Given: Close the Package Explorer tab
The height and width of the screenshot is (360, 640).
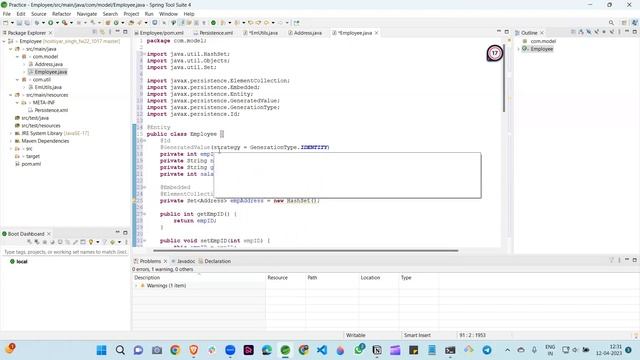Looking at the screenshot, I should pos(51,33).
